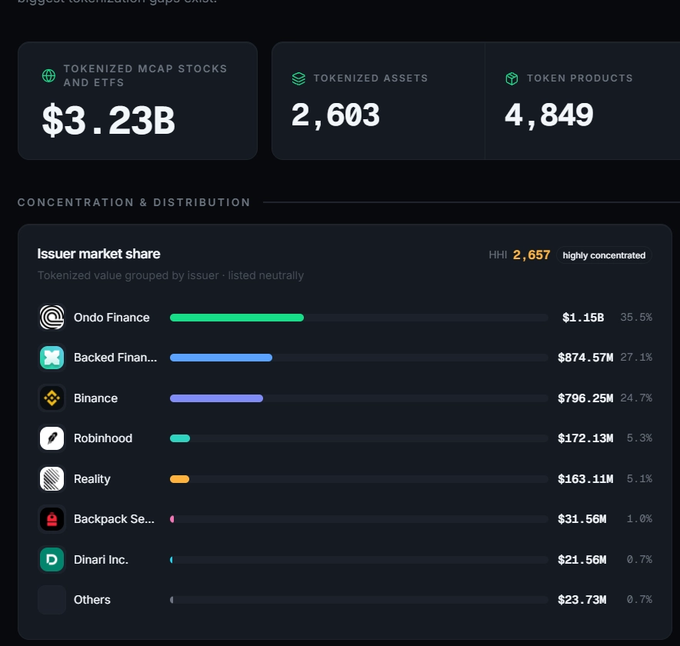680x646 pixels.
Task: Open the Dinari Inc. green logo
Action: [52, 559]
